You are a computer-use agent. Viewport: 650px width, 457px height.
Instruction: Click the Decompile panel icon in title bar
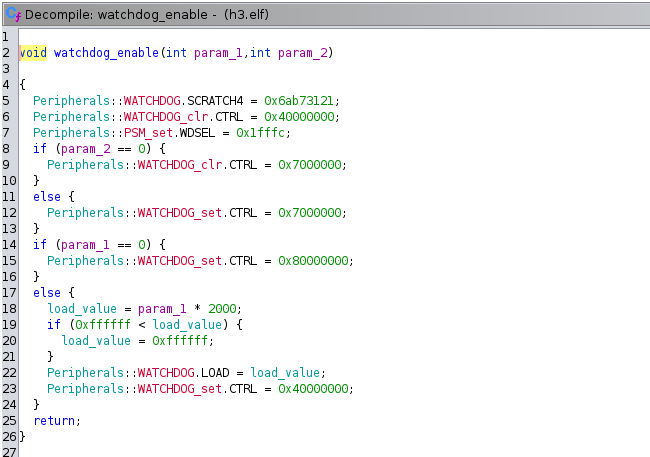coord(13,14)
